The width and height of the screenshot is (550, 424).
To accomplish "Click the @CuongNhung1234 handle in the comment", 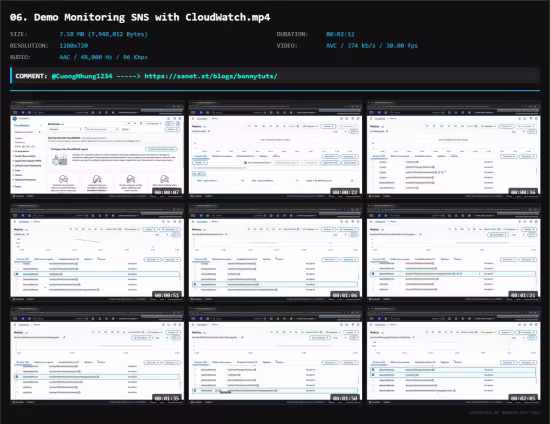I will click(x=82, y=76).
